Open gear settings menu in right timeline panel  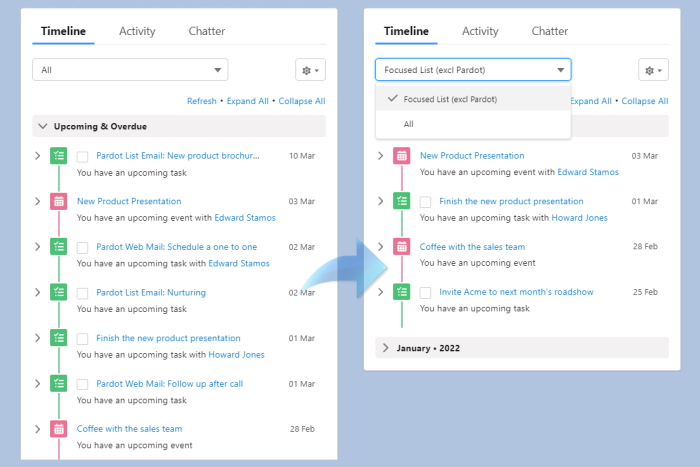coord(653,70)
